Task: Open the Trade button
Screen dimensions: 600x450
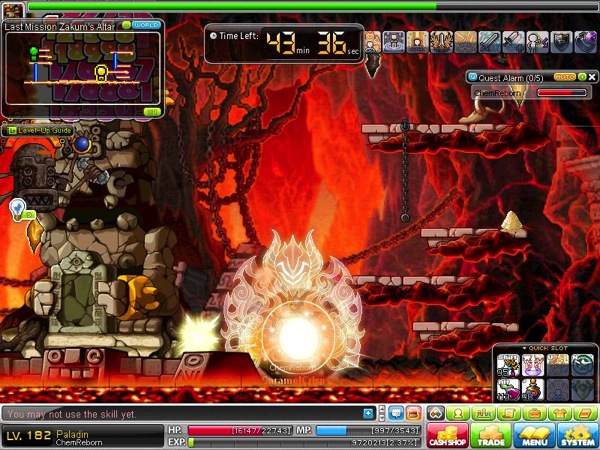Action: pos(491,436)
